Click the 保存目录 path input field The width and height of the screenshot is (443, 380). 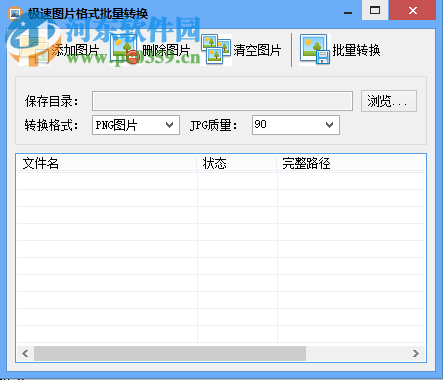pyautogui.click(x=222, y=101)
